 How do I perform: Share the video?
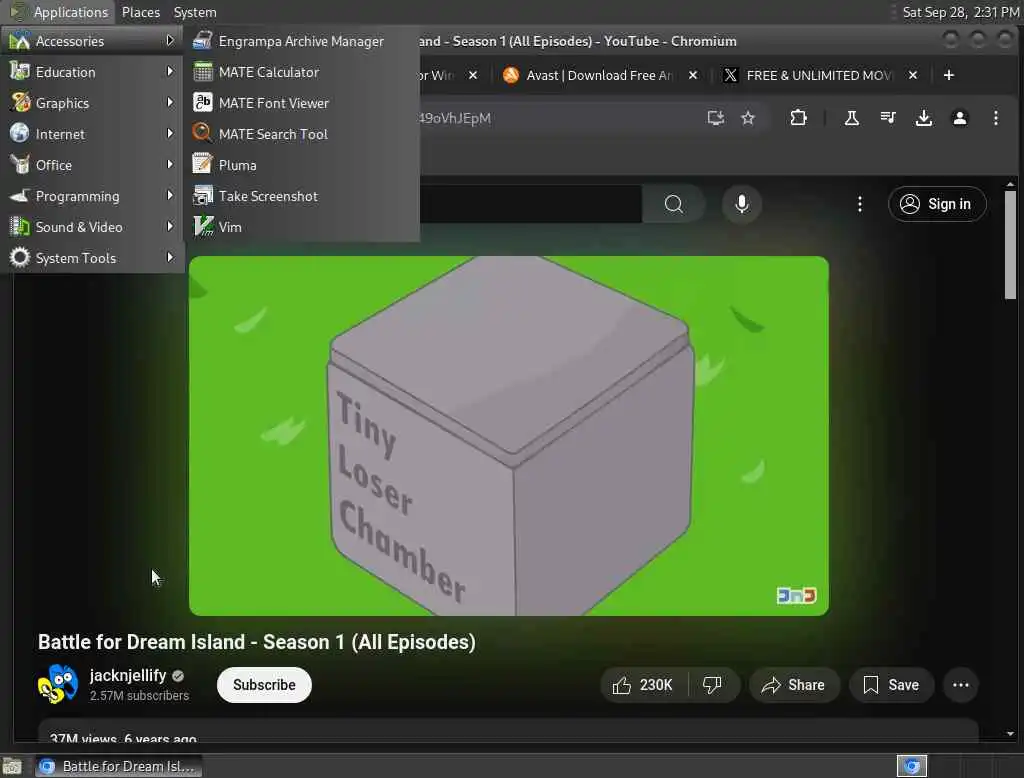[x=793, y=685]
